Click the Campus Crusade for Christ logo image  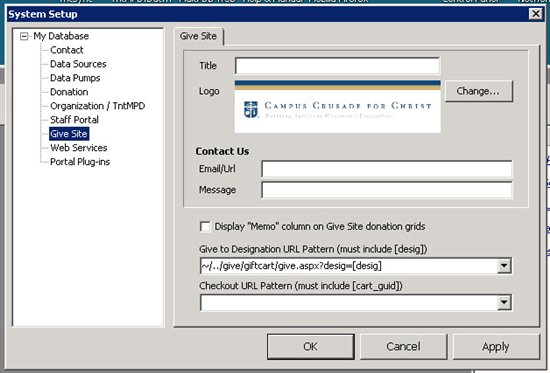(x=337, y=107)
